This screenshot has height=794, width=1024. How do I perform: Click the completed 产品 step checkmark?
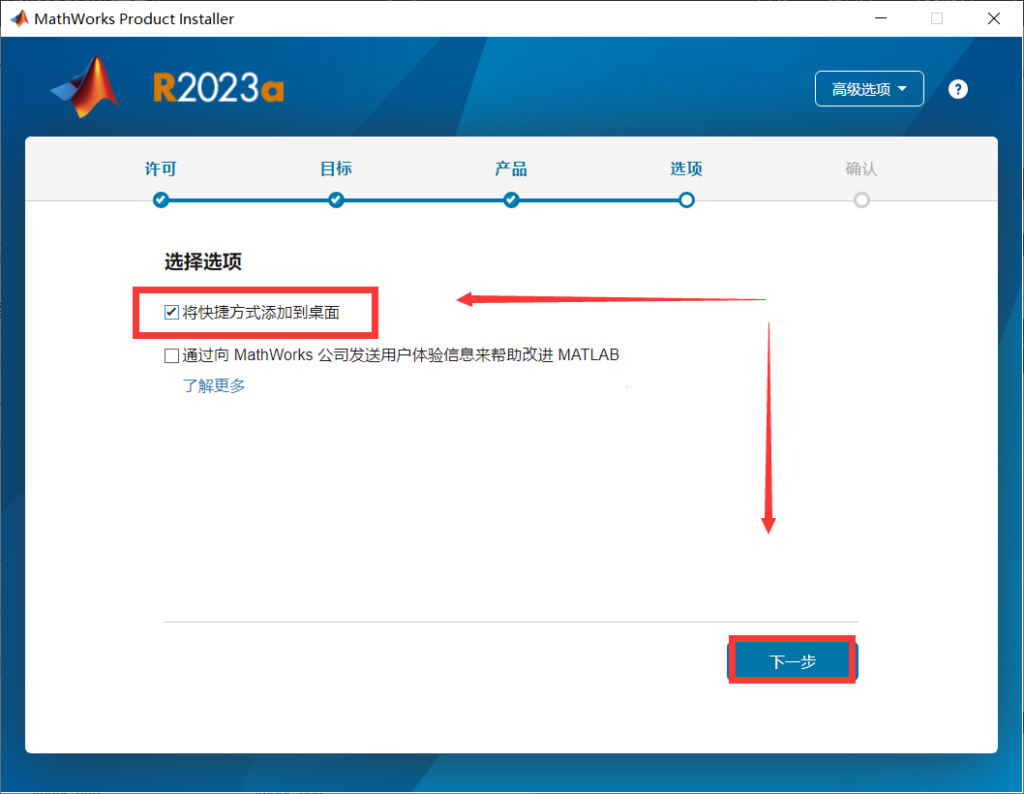coord(511,200)
